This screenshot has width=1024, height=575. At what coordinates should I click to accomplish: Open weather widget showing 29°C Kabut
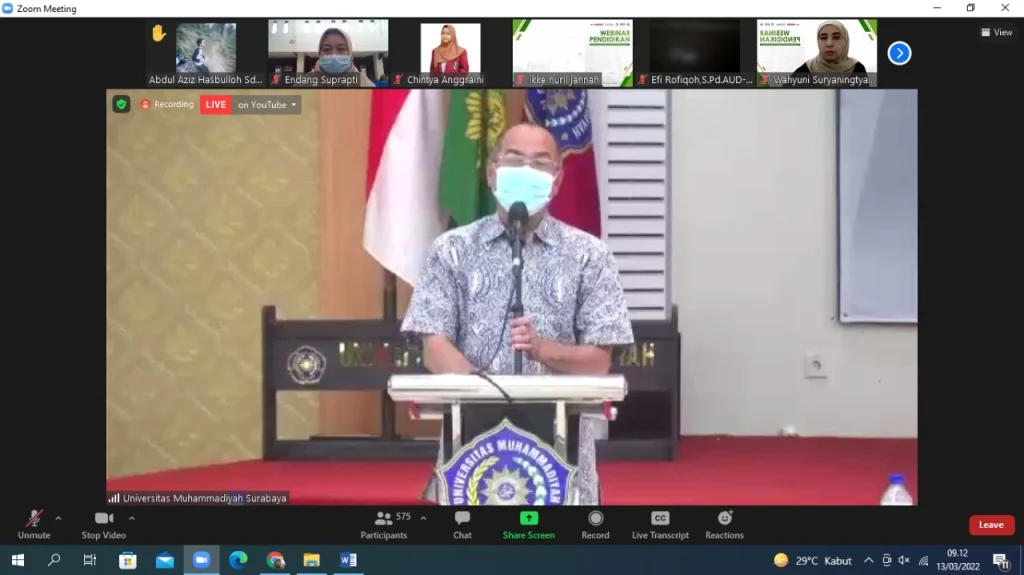812,561
